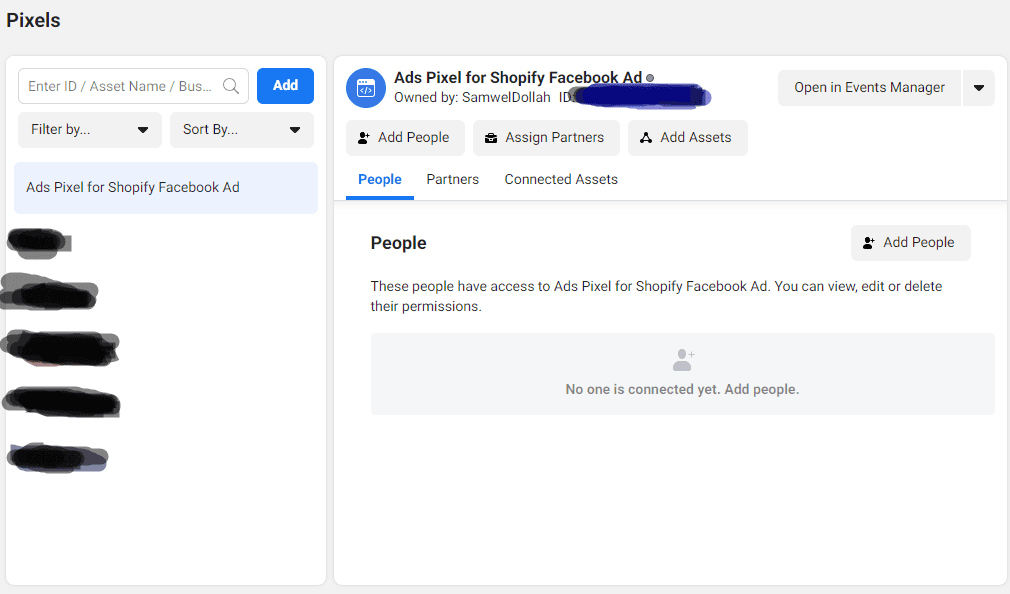1010x594 pixels.
Task: Focus the Enter ID / Asset Name field
Action: click(133, 86)
